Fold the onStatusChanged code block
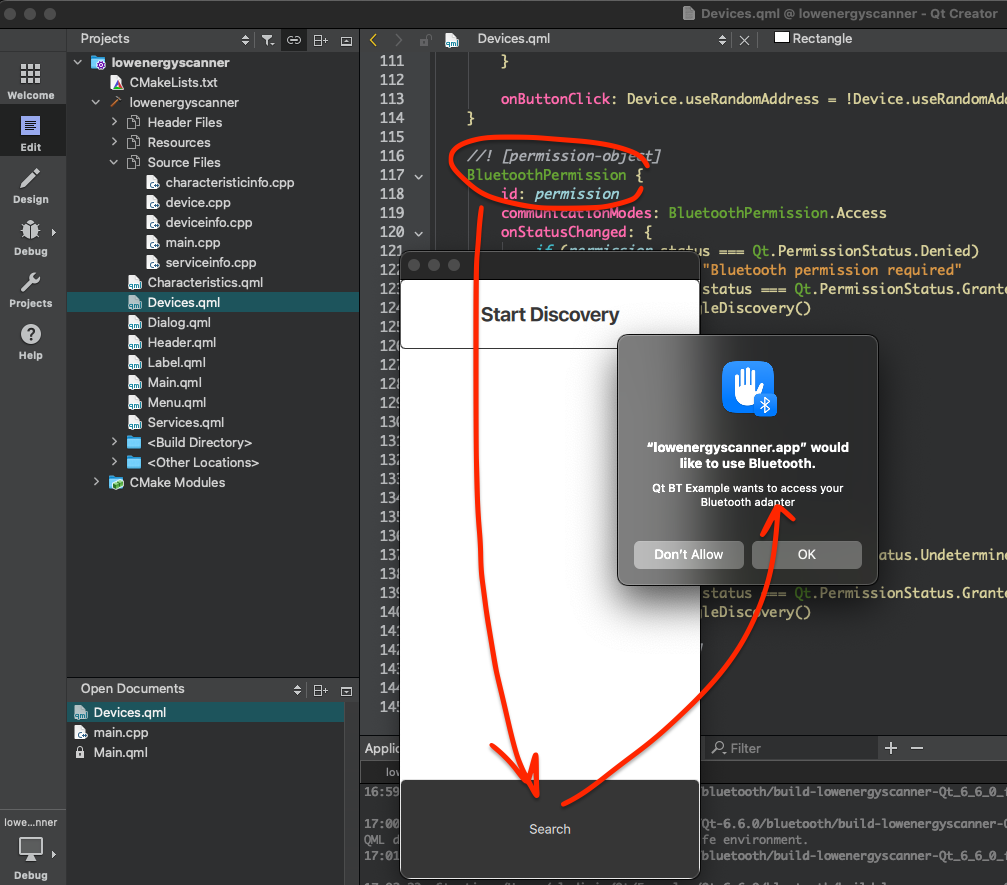The width and height of the screenshot is (1007, 885). point(419,234)
